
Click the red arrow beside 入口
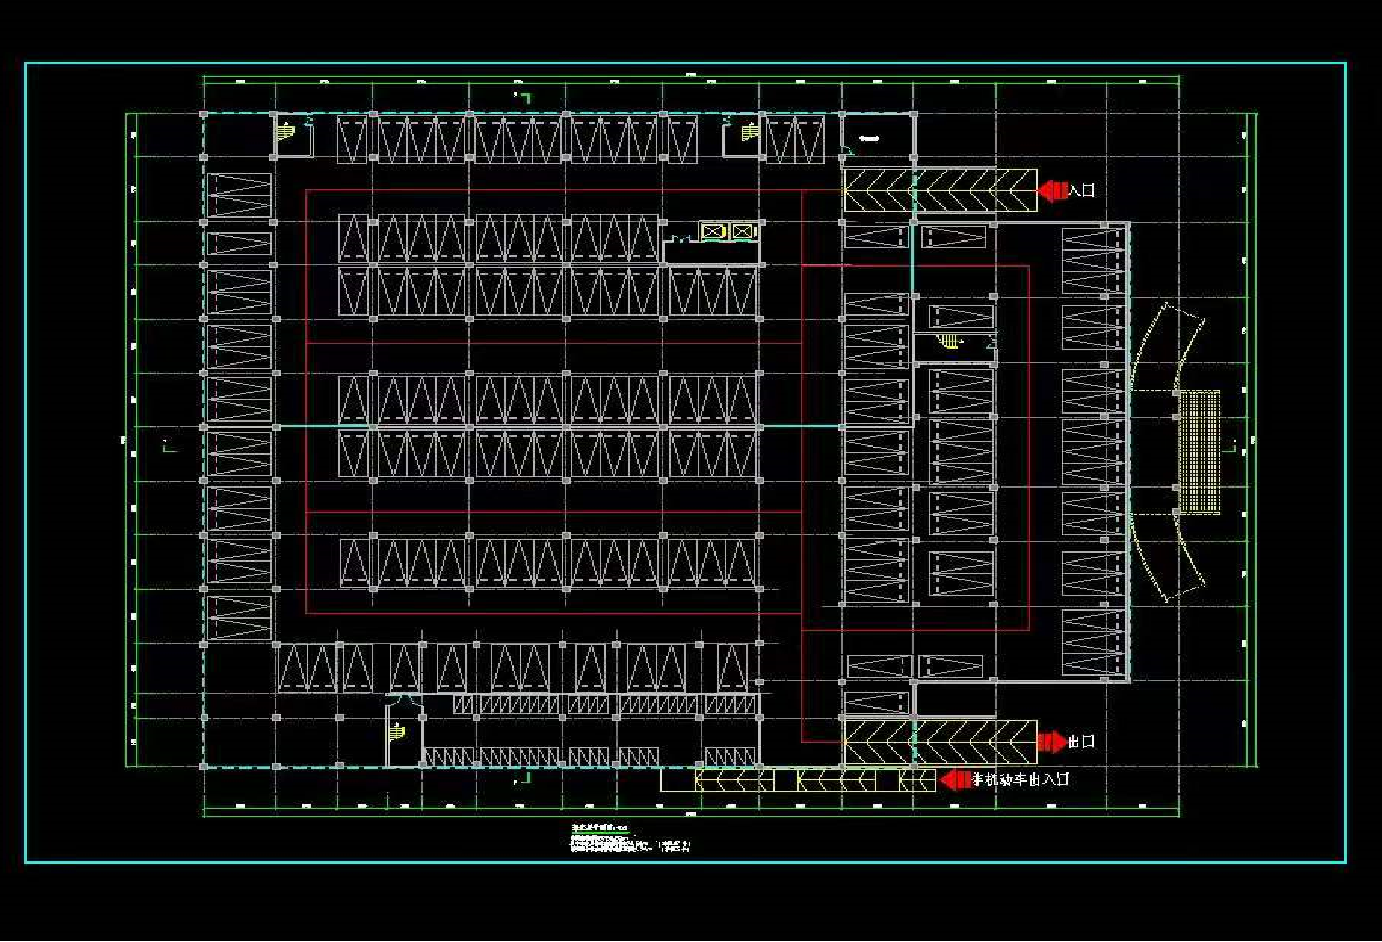pyautogui.click(x=1053, y=189)
